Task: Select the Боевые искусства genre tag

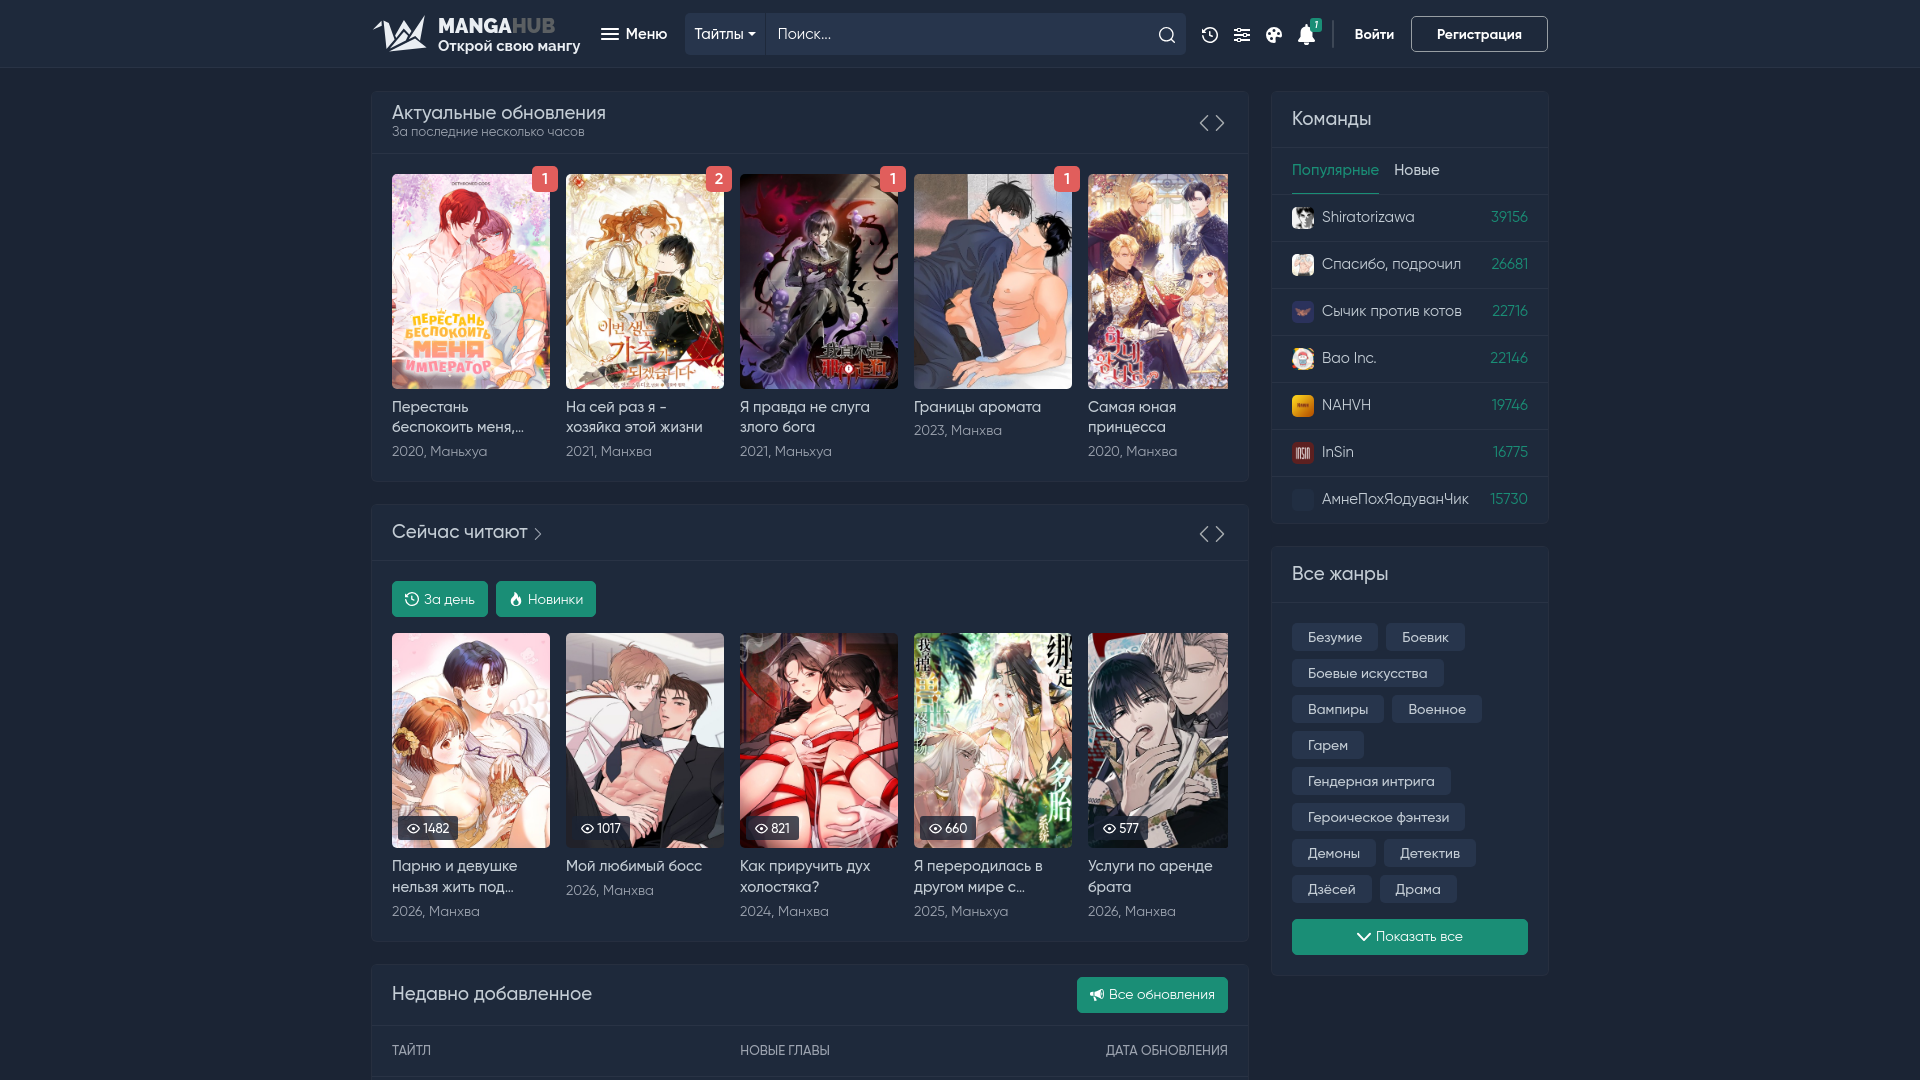Action: (x=1368, y=673)
